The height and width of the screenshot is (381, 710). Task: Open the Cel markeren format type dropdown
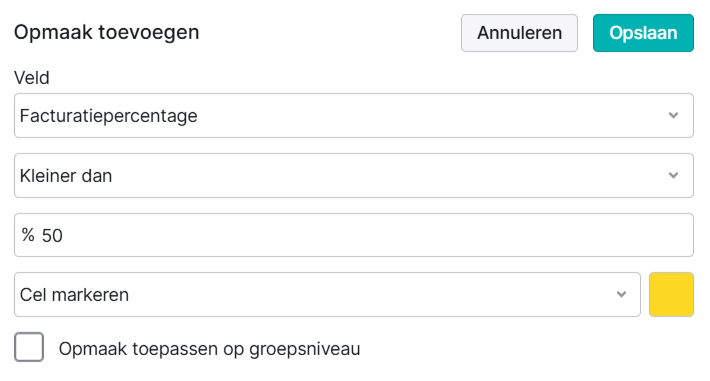pos(327,294)
